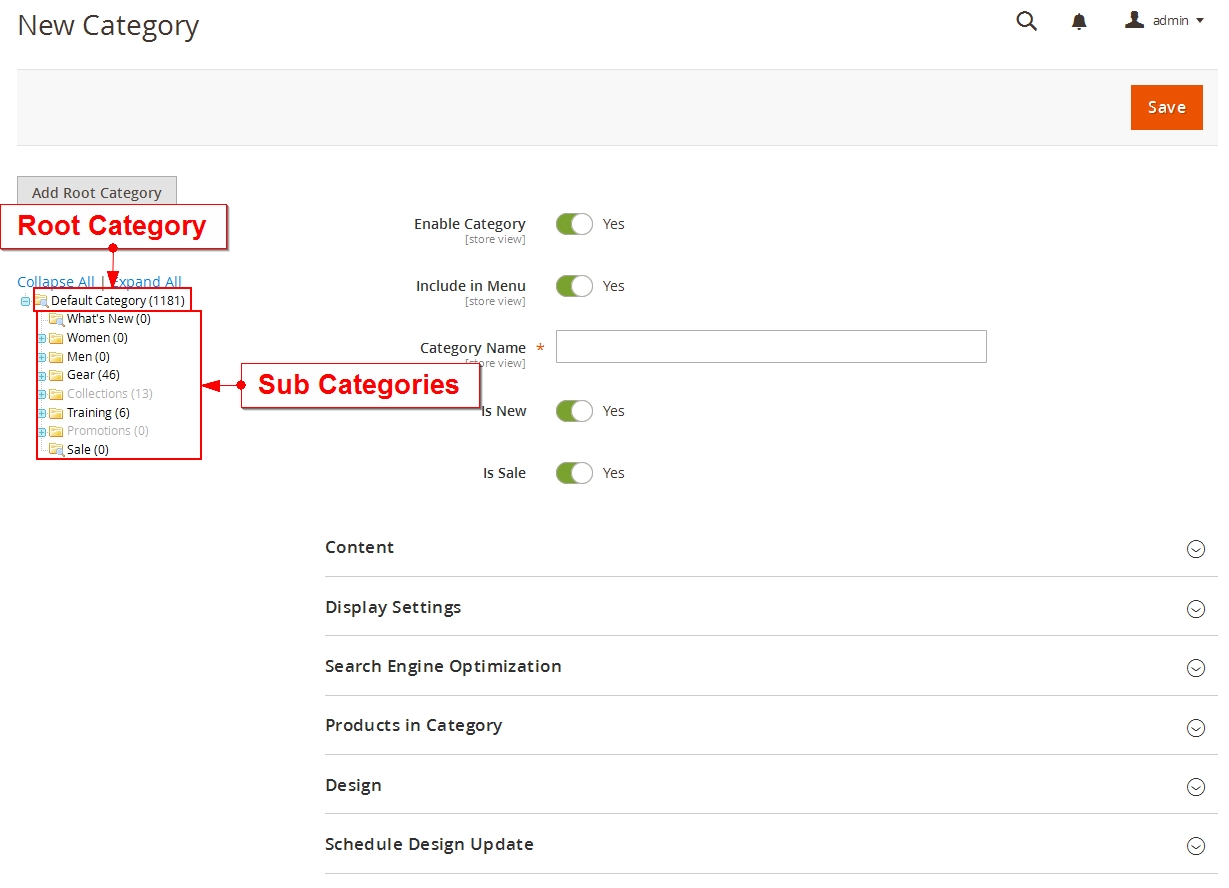Click the notifications bell icon

[1080, 21]
